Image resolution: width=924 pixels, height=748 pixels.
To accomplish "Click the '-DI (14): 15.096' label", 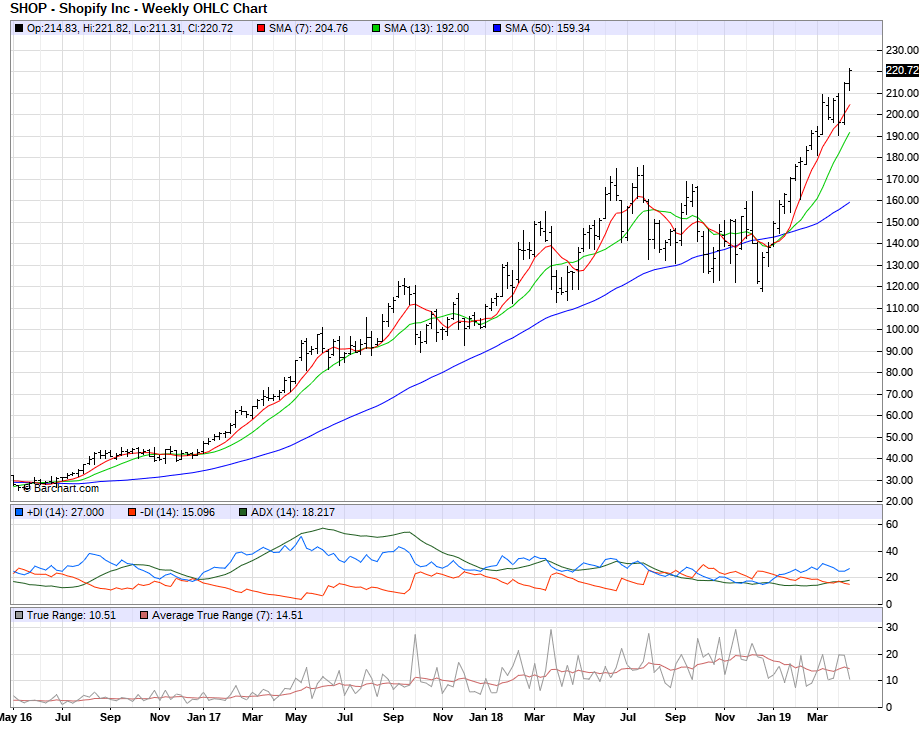I will 177,513.
